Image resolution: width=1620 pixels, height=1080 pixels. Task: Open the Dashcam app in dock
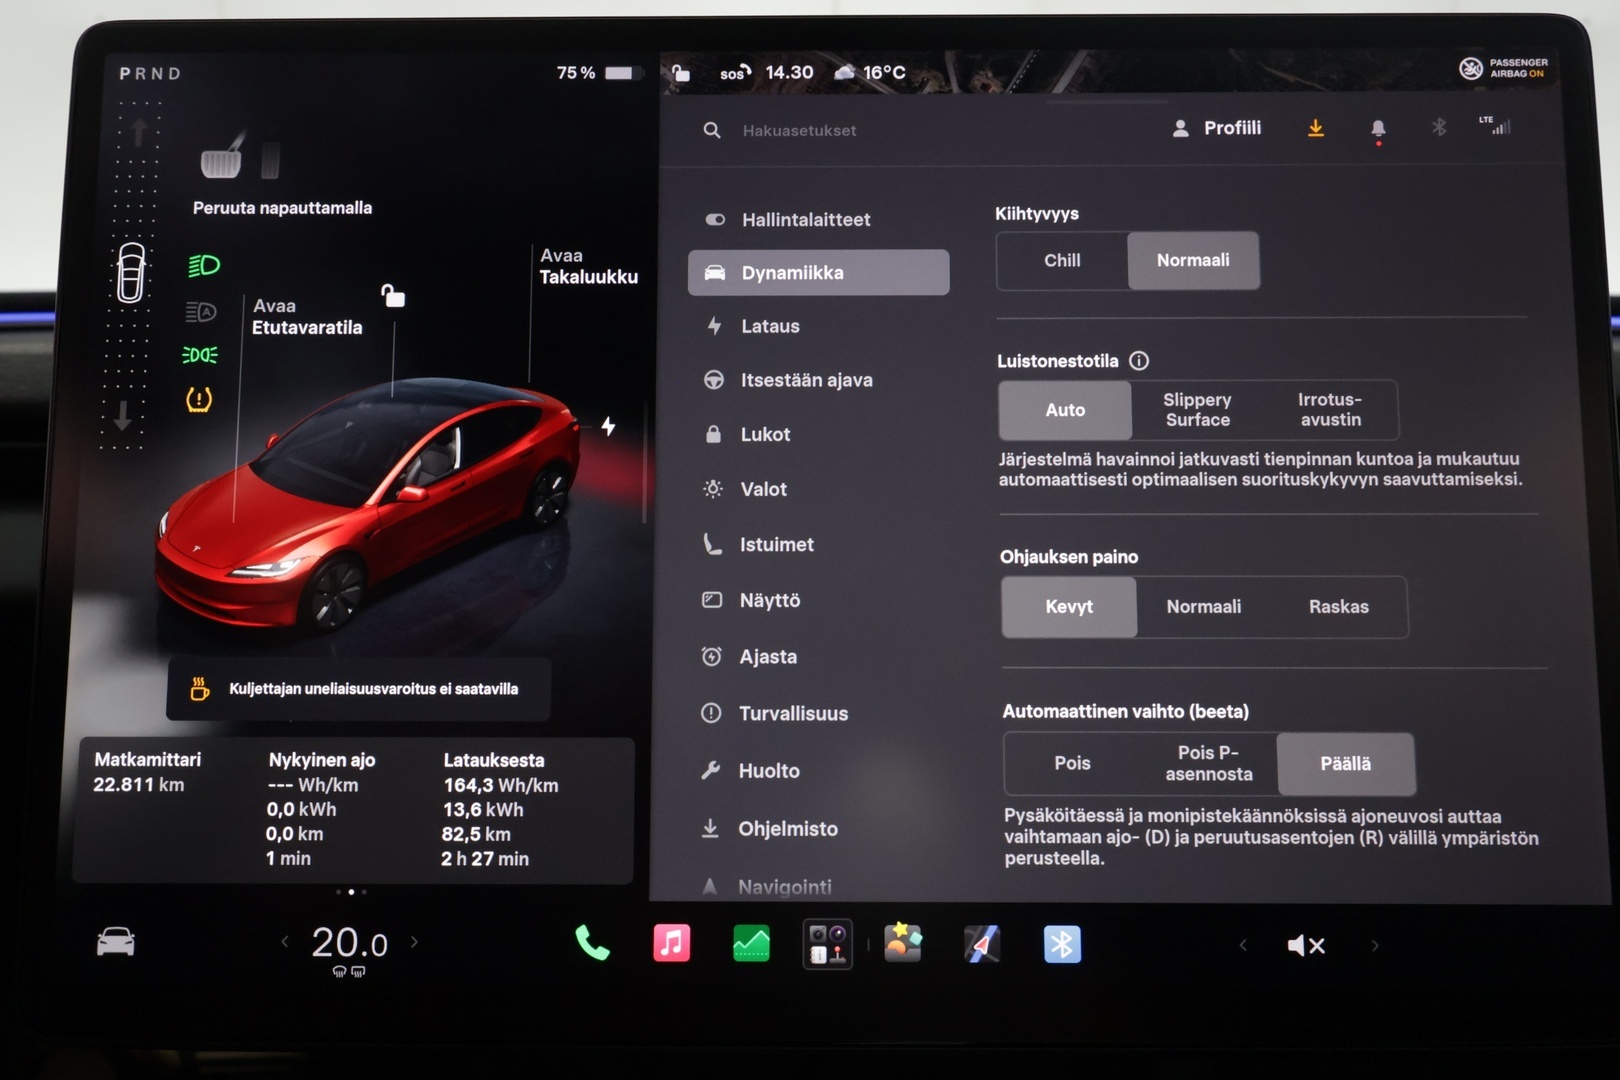[828, 944]
